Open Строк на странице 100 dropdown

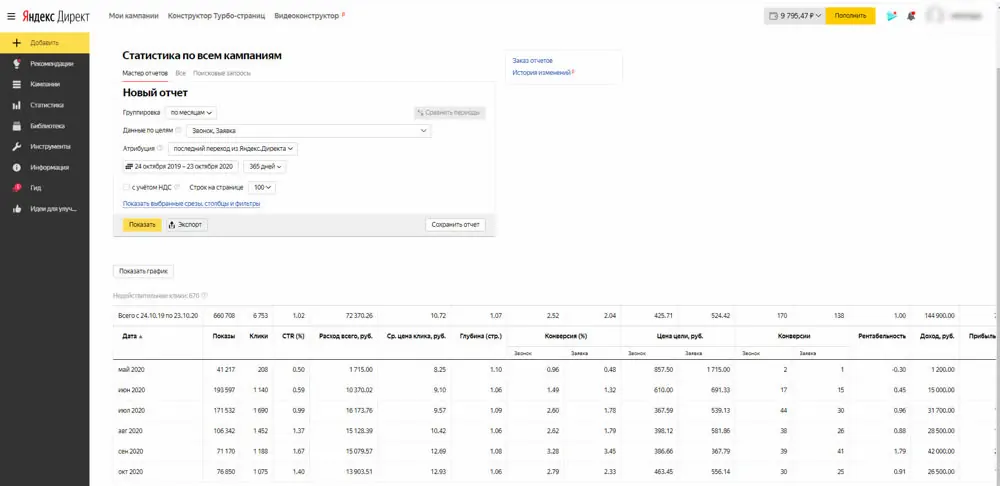pos(261,188)
